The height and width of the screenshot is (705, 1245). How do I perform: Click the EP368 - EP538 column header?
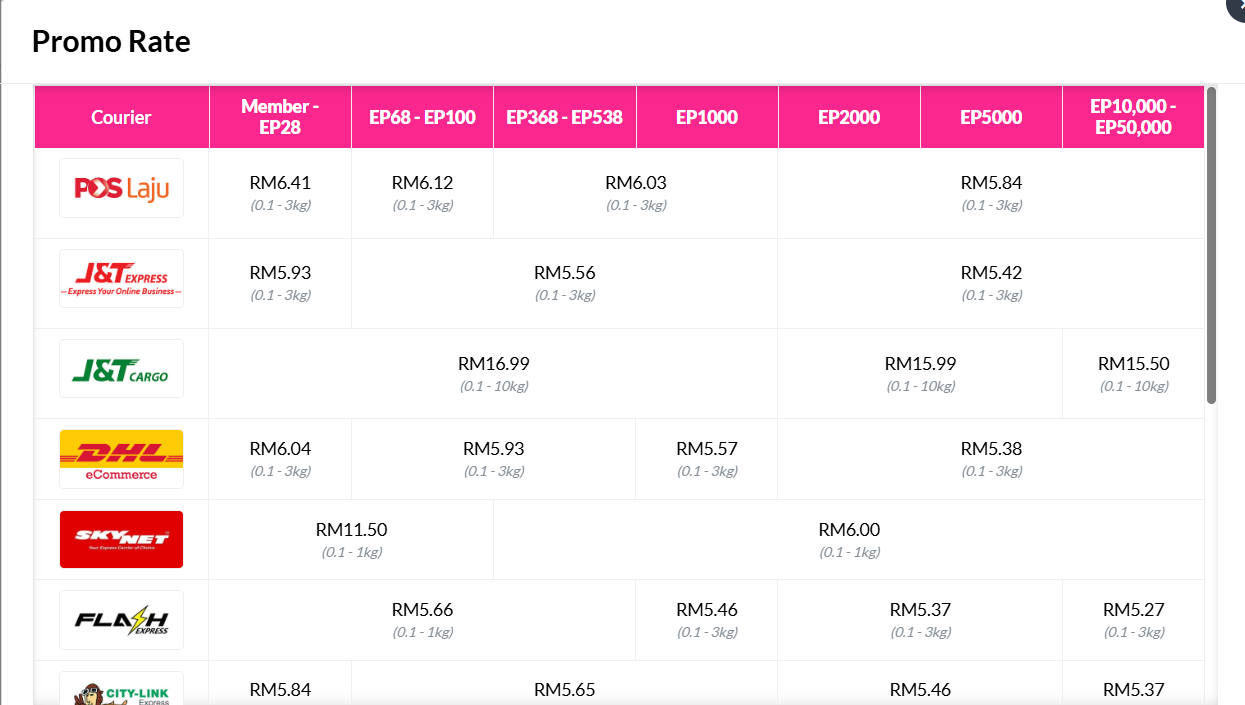(x=564, y=117)
